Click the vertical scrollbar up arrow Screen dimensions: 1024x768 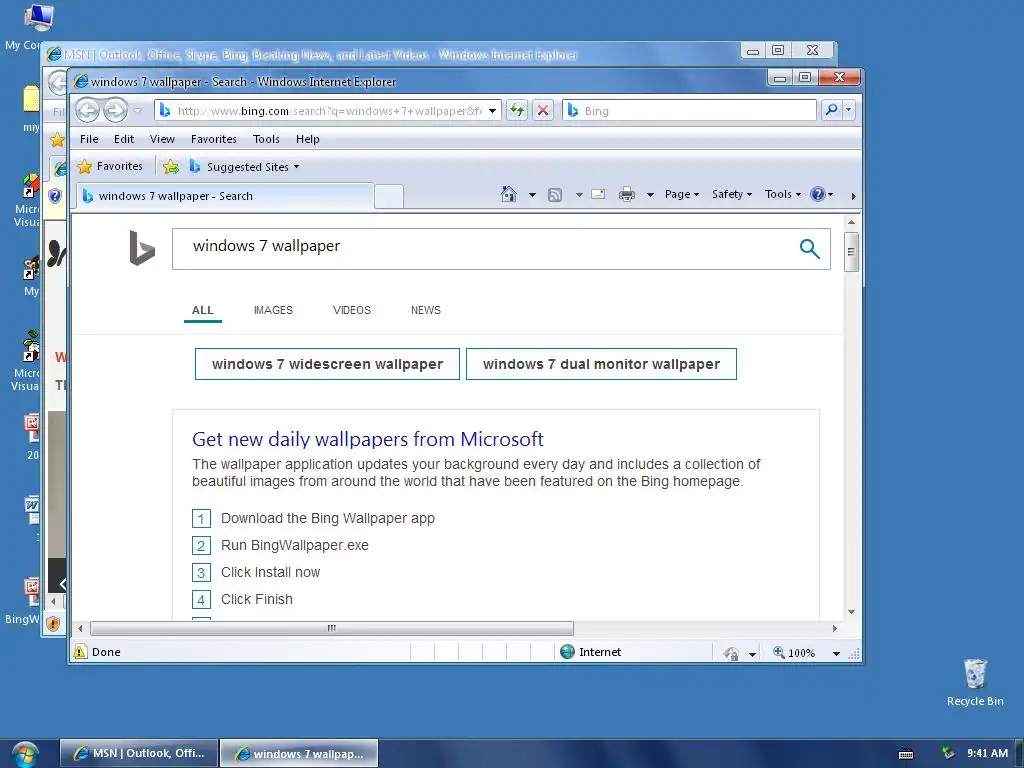pyautogui.click(x=851, y=222)
